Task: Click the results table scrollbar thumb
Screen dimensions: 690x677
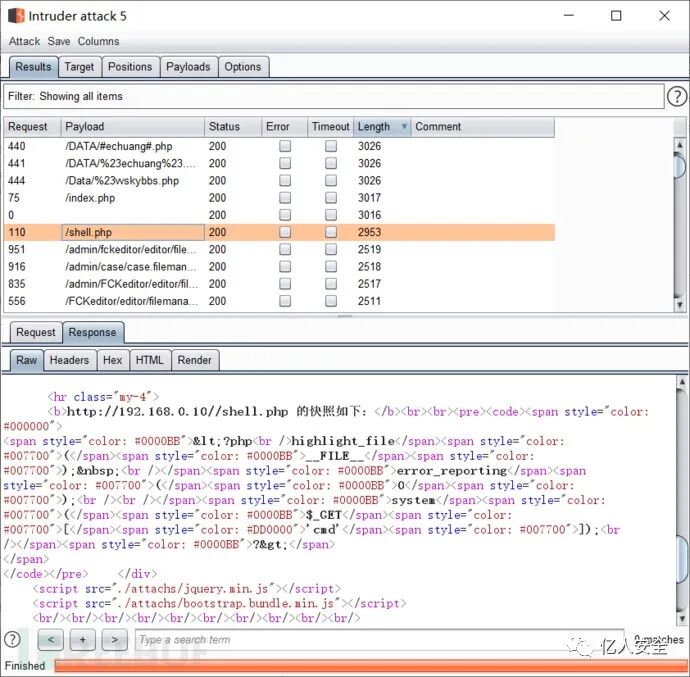Action: tap(680, 165)
